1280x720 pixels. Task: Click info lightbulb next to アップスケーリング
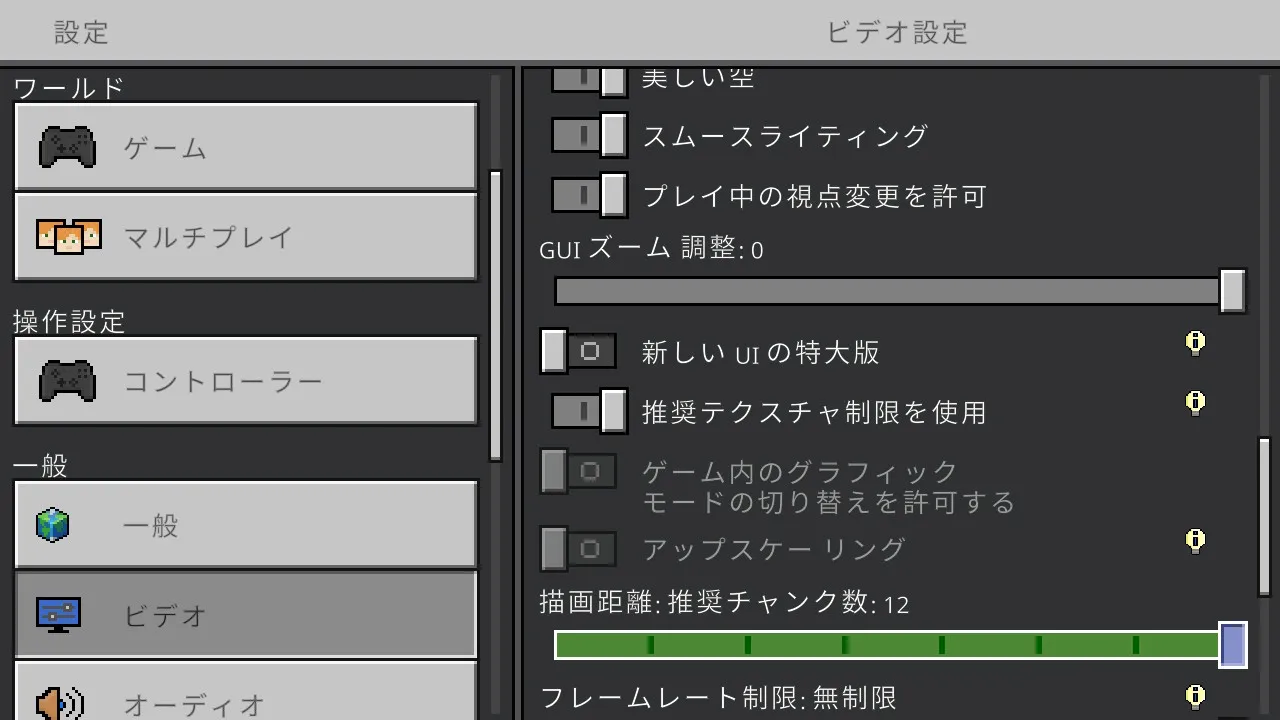pyautogui.click(x=1194, y=541)
